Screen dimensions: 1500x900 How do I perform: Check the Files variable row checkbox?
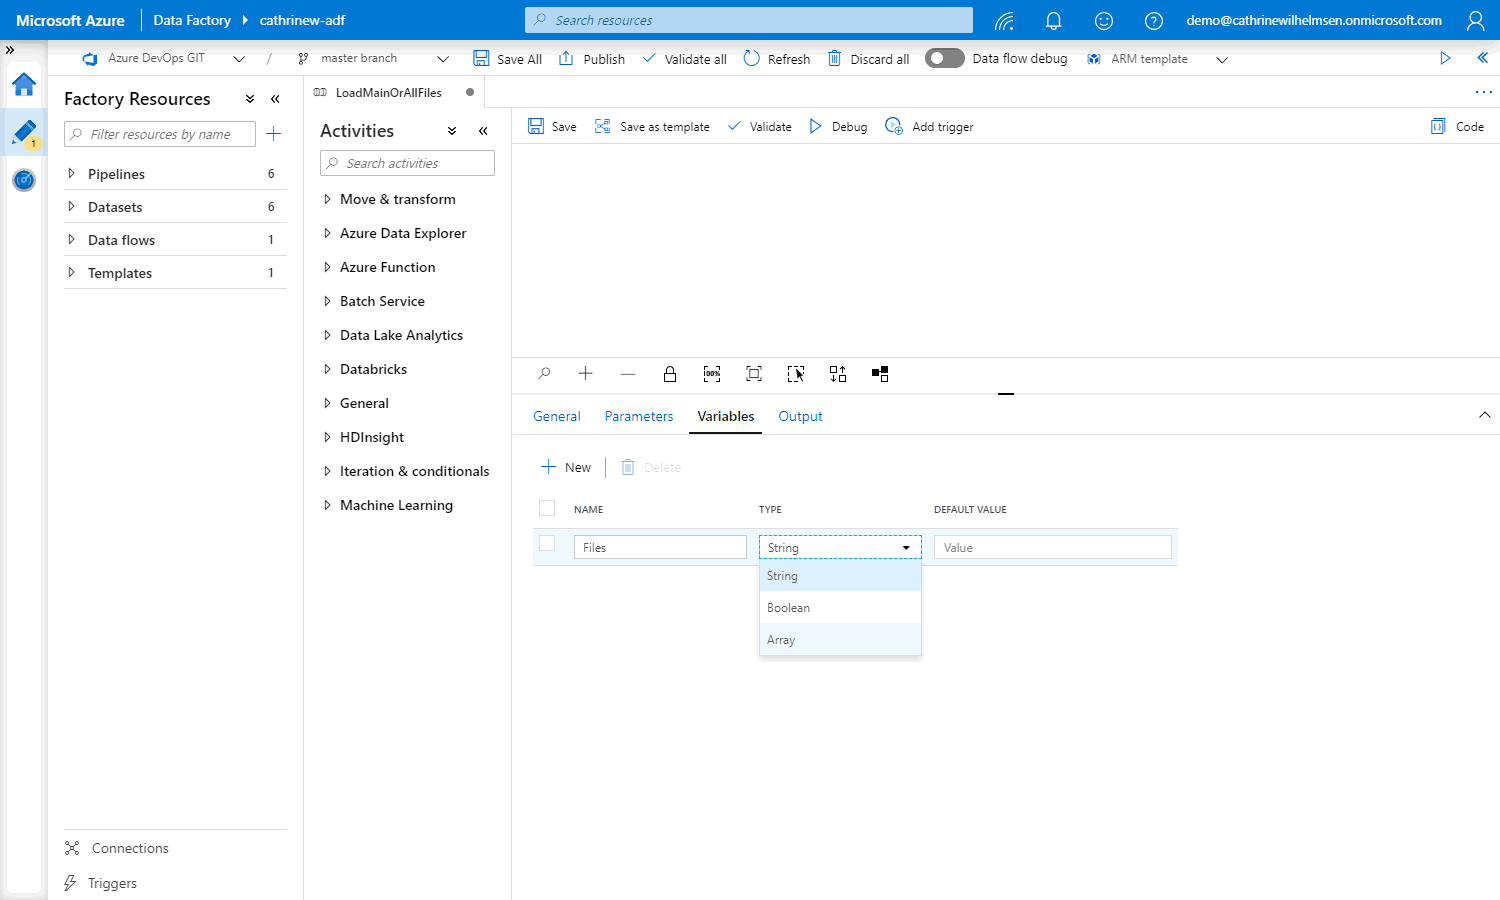[547, 544]
